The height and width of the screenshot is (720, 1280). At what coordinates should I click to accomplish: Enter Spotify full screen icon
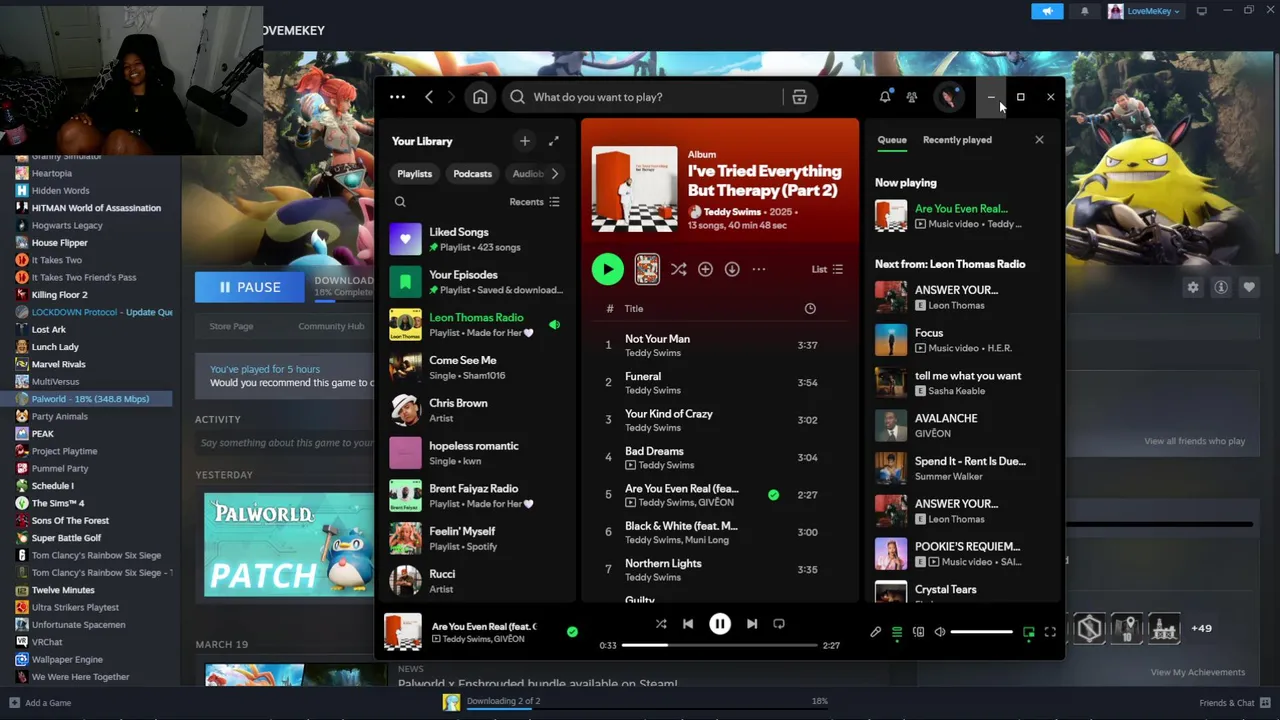(x=1050, y=632)
